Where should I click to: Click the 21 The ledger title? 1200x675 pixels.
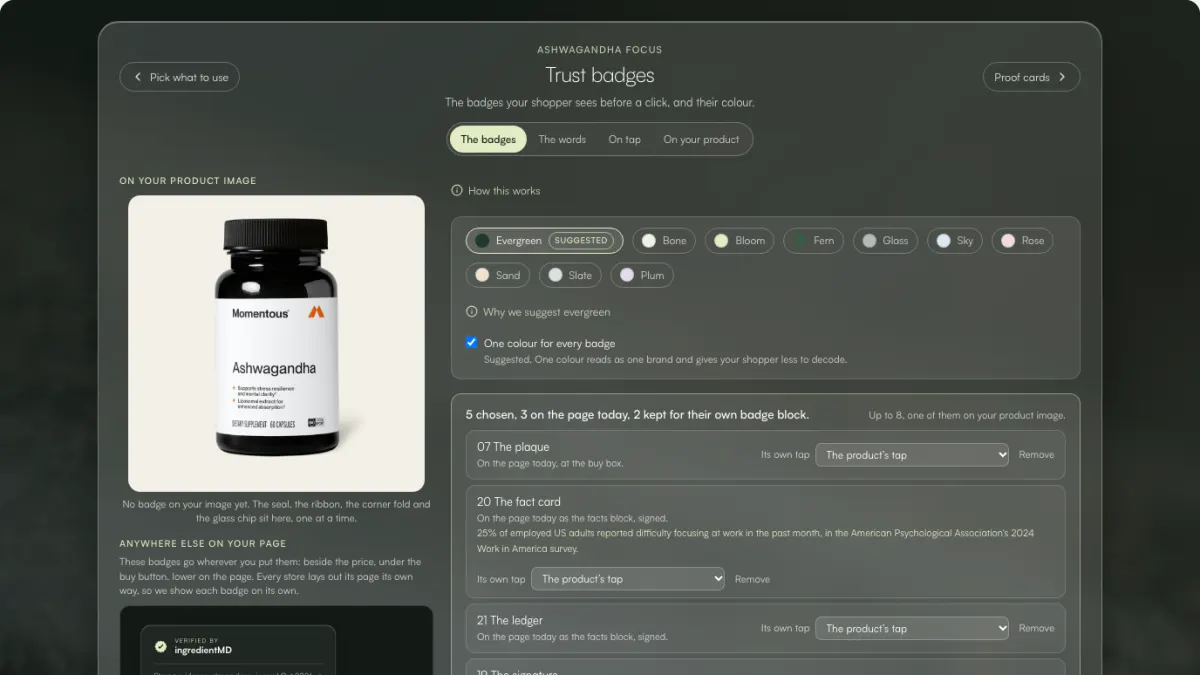510,620
